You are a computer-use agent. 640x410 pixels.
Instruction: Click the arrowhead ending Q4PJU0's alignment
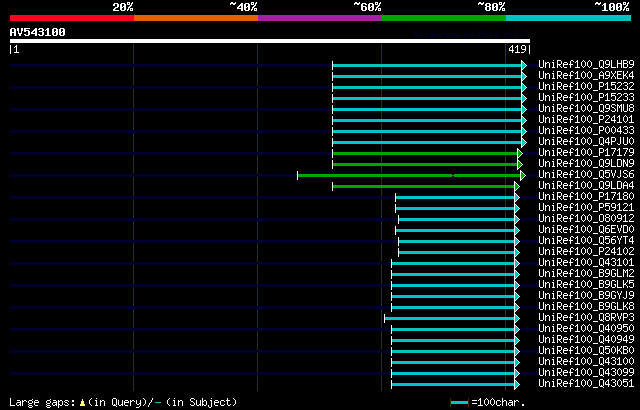coord(524,142)
